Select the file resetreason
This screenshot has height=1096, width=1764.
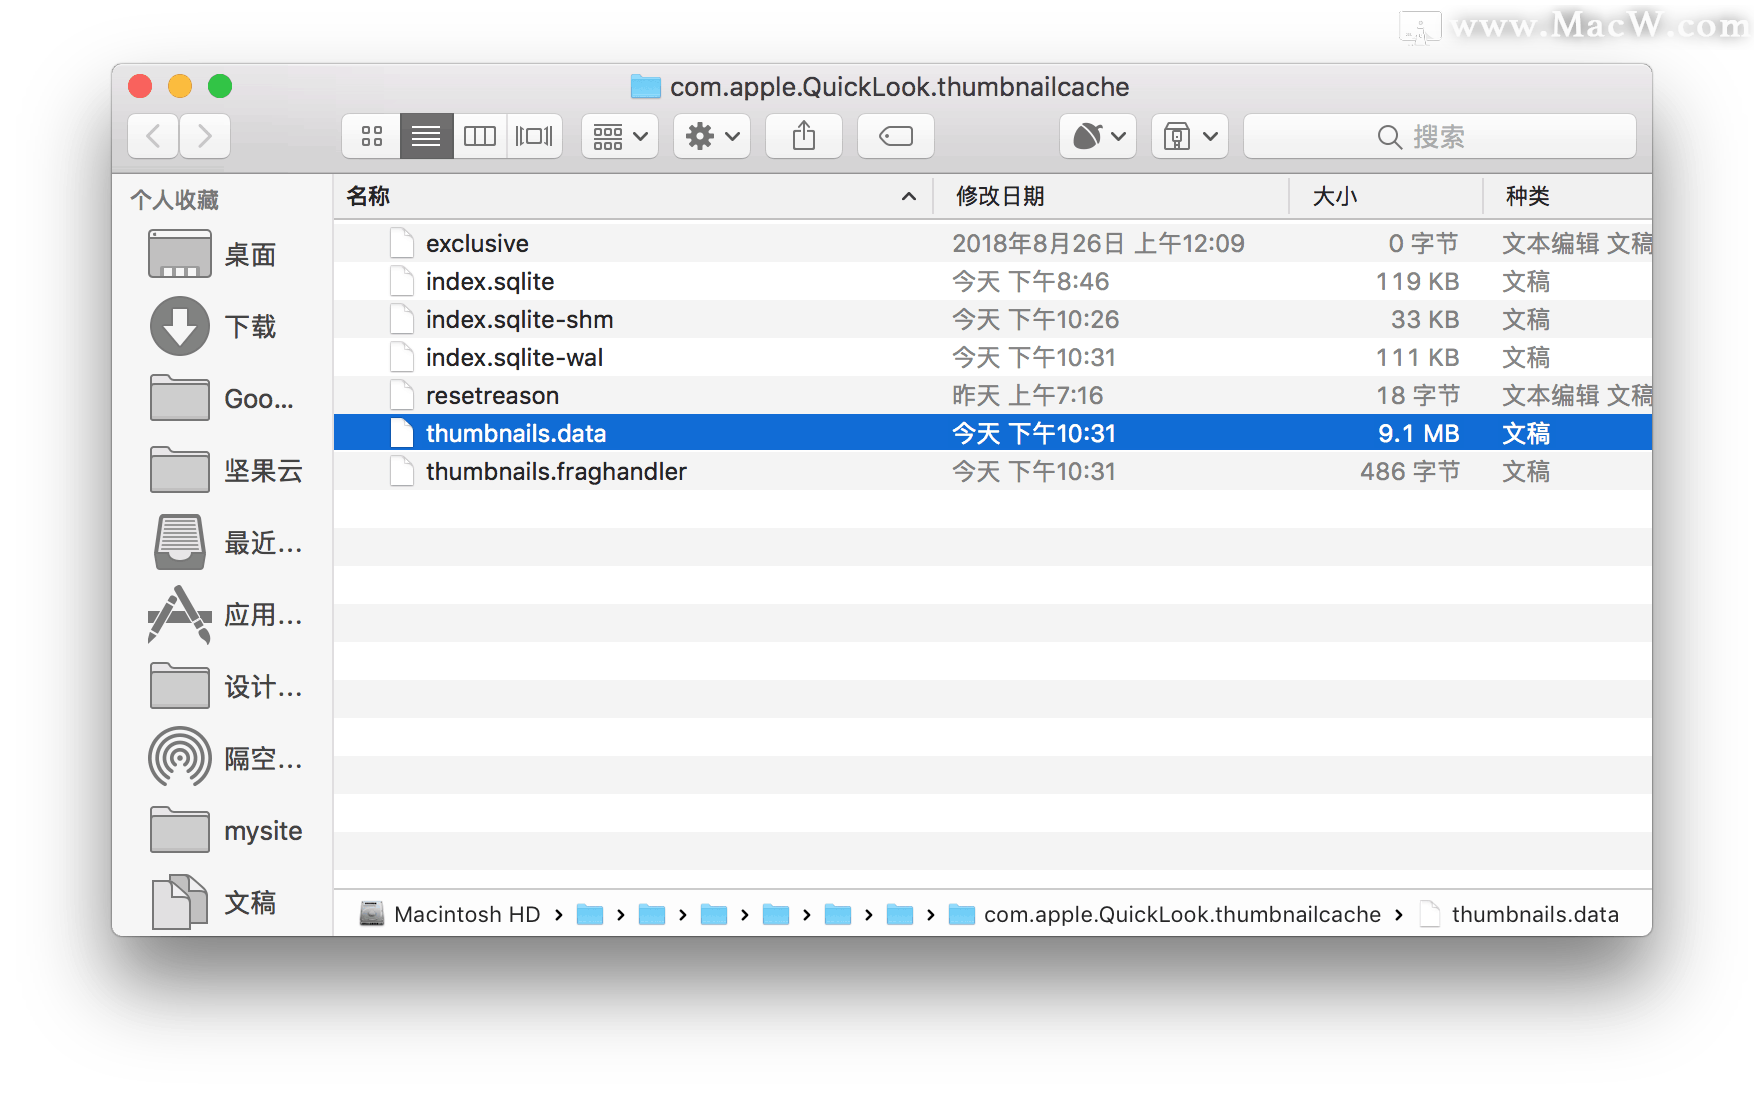993,395
